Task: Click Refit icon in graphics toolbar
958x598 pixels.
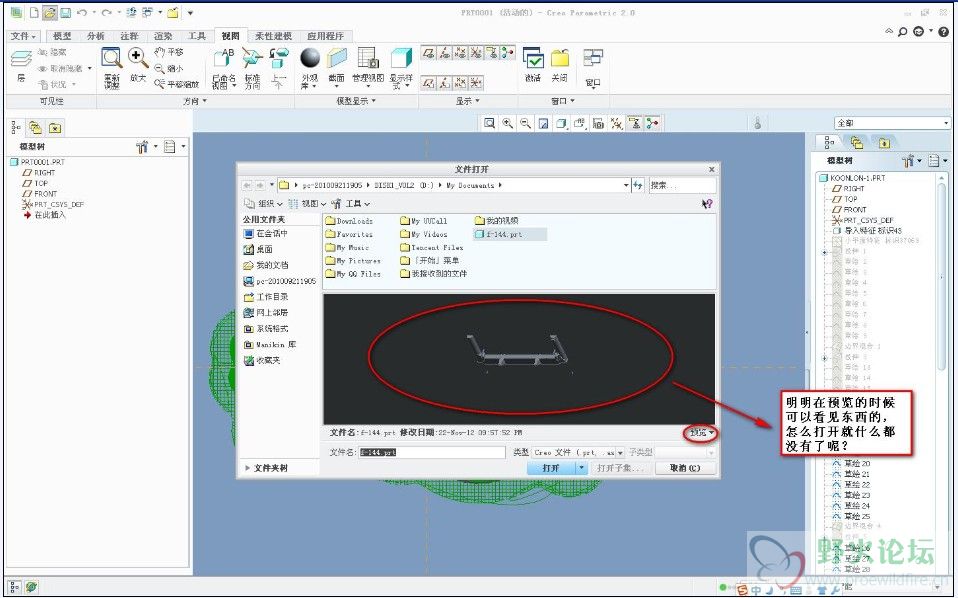Action: [489, 123]
